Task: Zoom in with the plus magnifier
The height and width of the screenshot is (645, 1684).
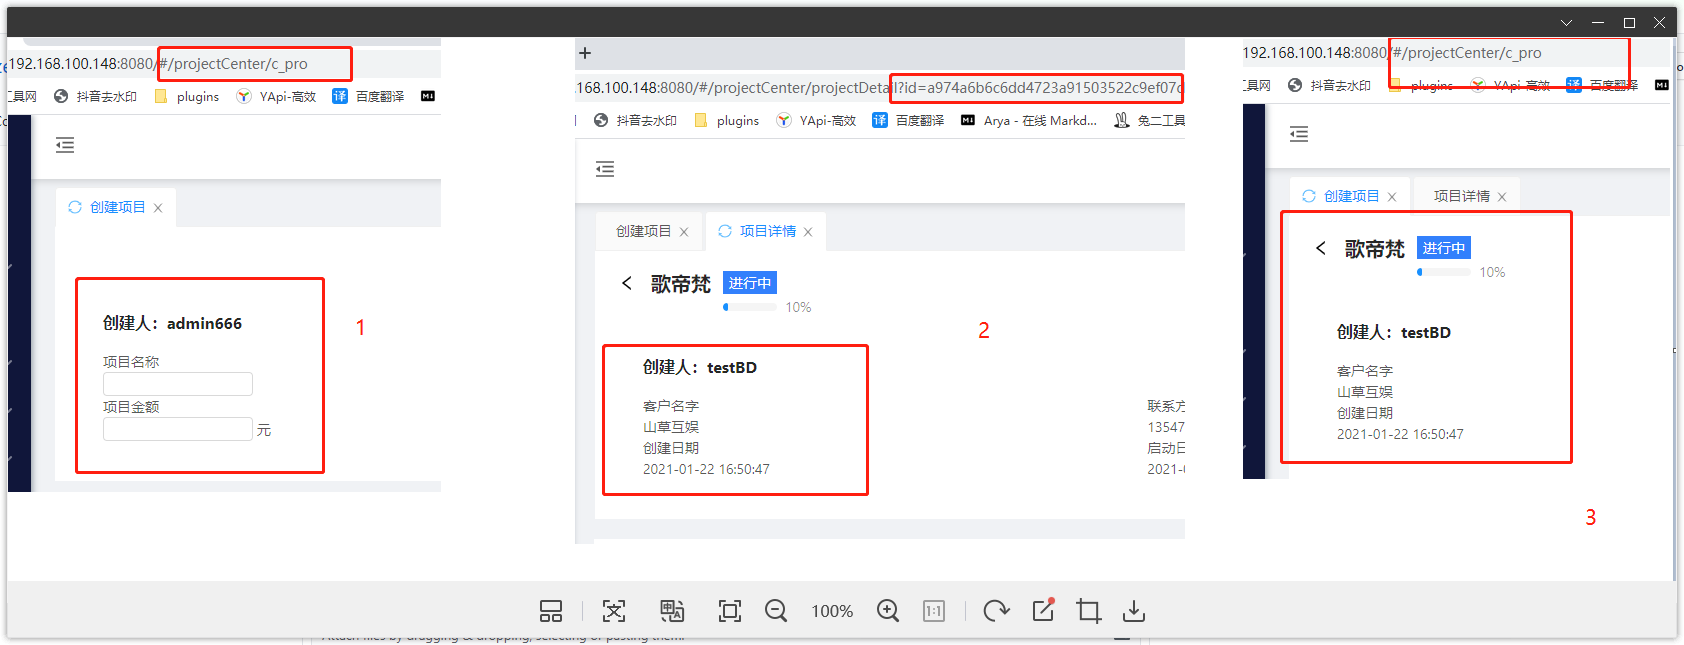Action: (x=888, y=611)
